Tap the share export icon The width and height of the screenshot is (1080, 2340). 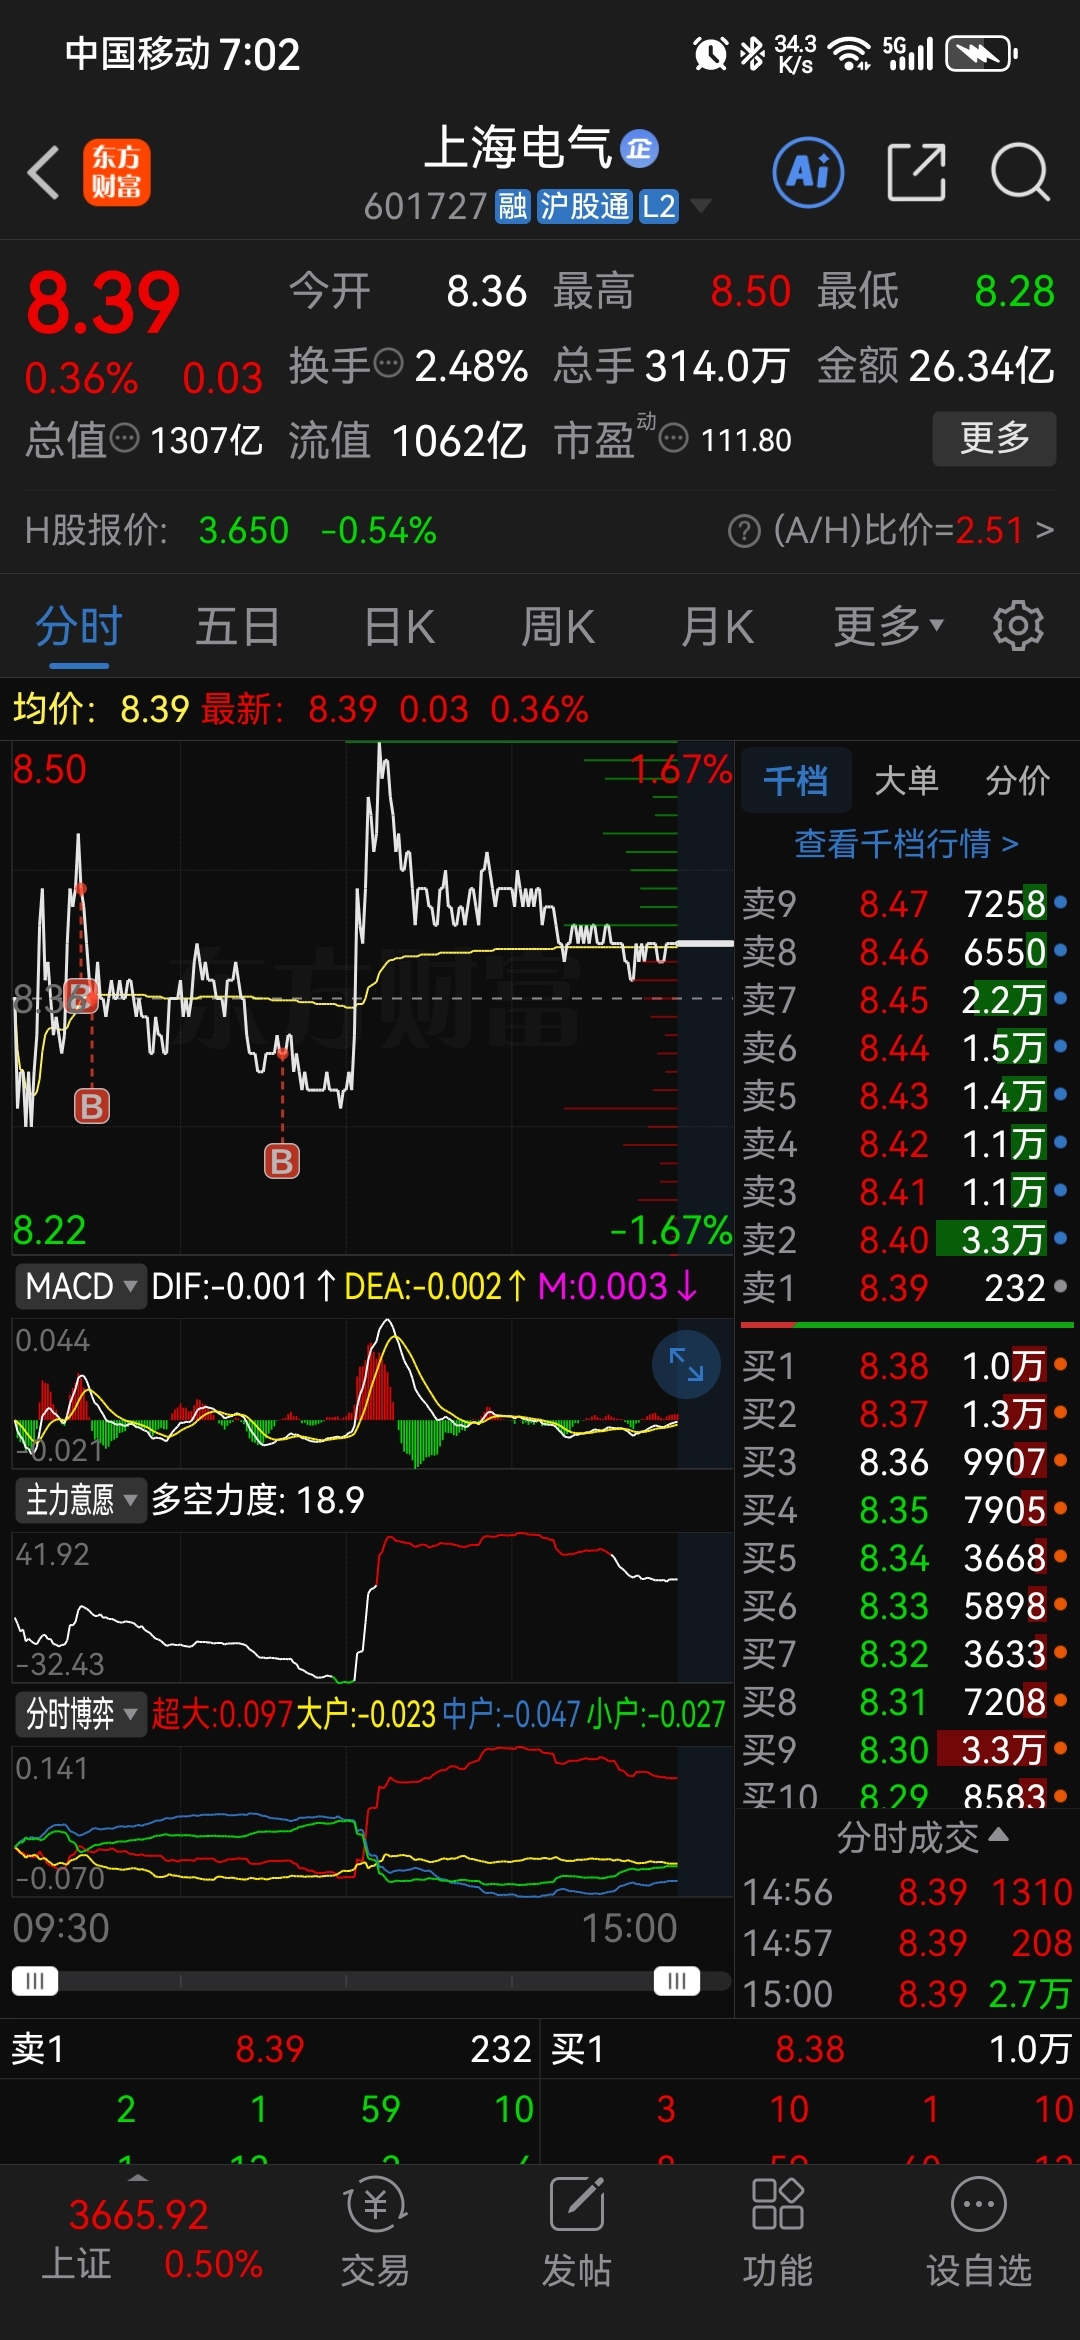click(916, 172)
